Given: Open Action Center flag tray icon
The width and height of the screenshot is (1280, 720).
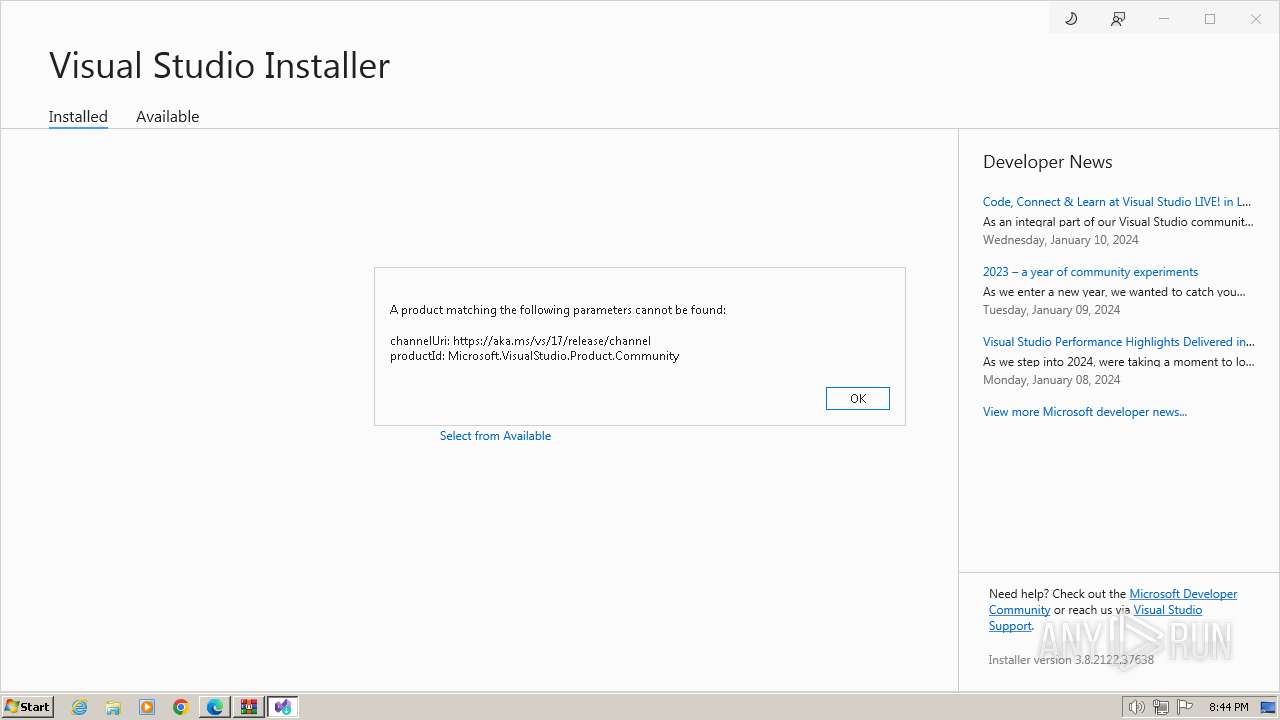Looking at the screenshot, I should (1185, 707).
